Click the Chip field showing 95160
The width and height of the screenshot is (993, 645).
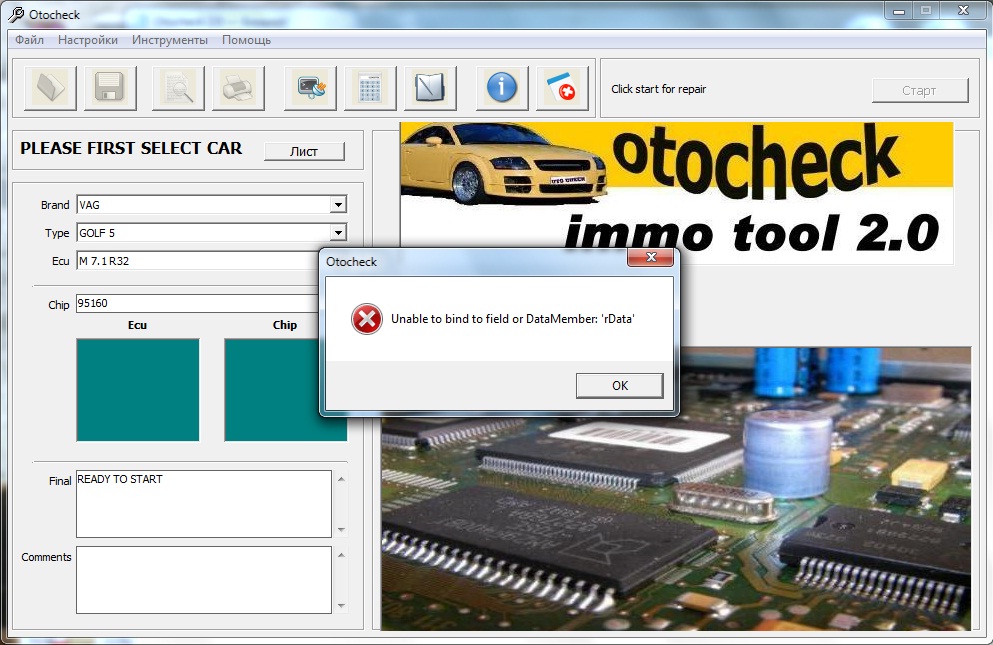tap(198, 303)
